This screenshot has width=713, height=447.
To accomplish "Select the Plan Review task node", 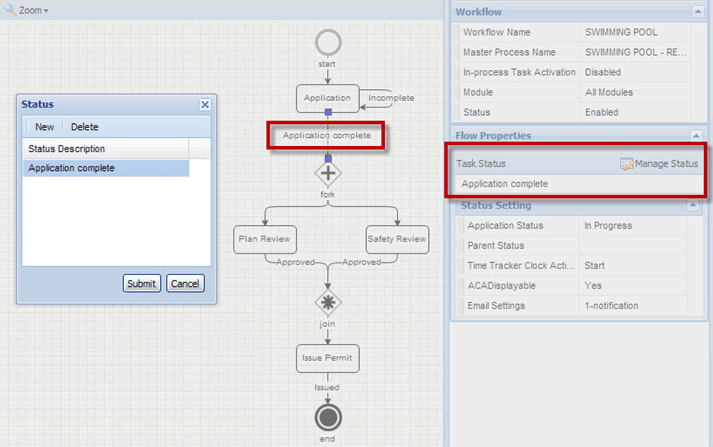I will [263, 239].
